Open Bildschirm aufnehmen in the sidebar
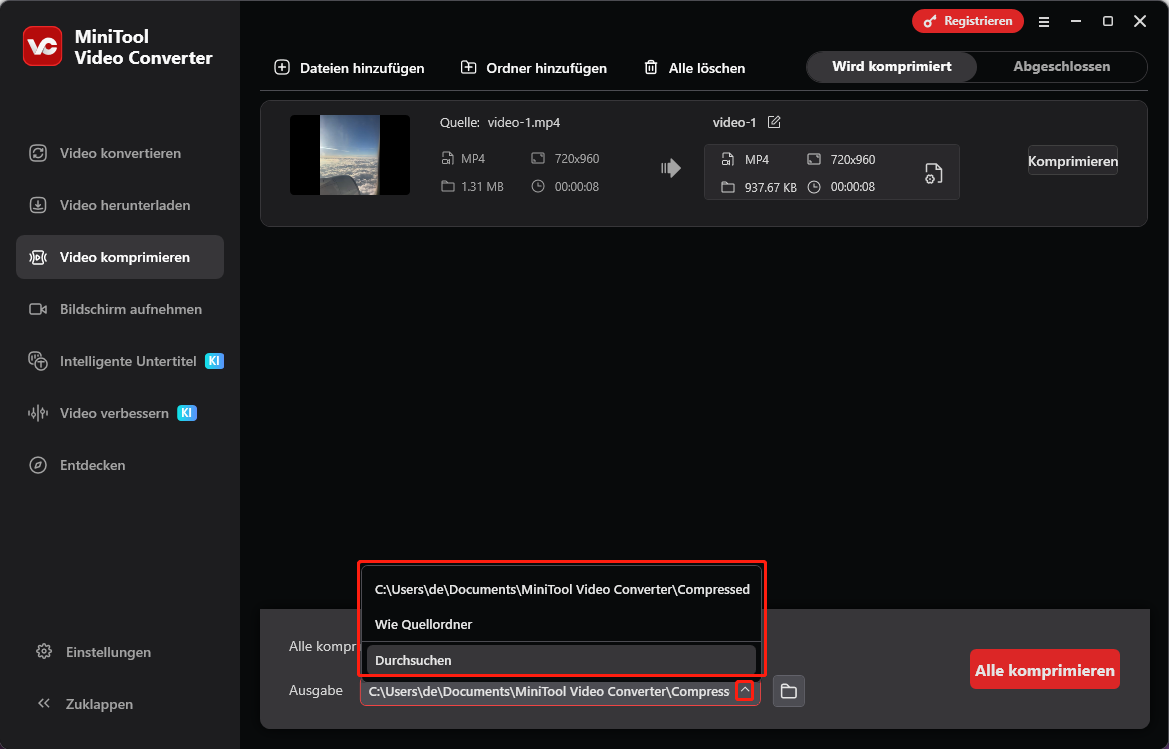1169x749 pixels. [x=119, y=309]
